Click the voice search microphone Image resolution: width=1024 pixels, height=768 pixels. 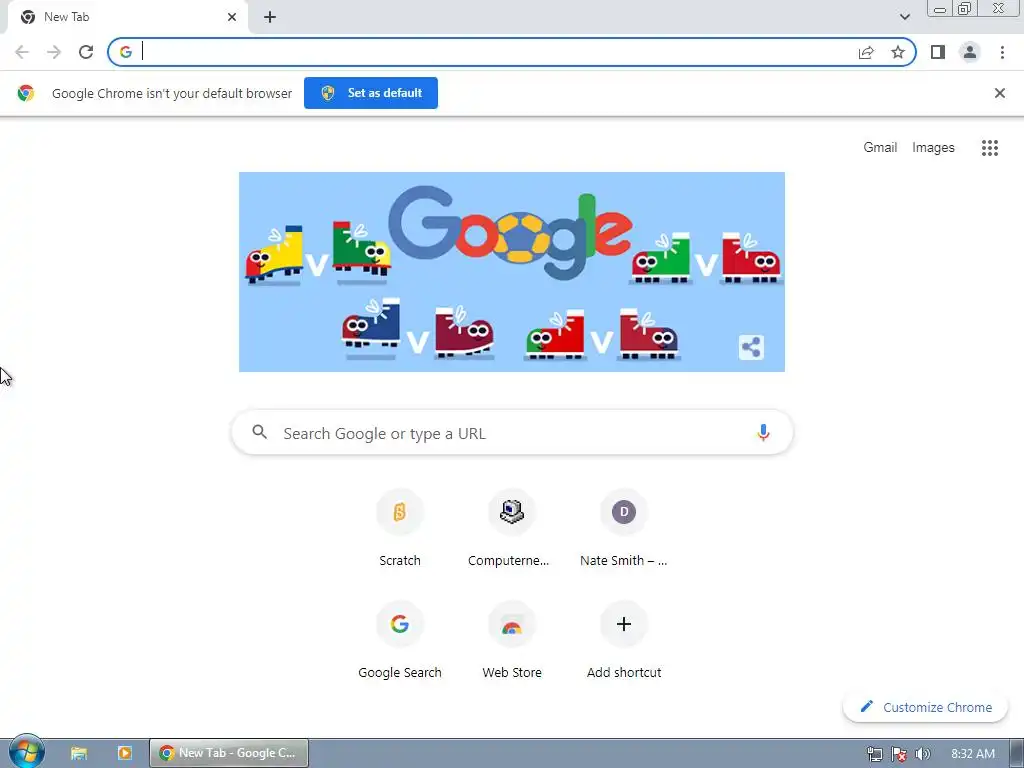tap(763, 432)
